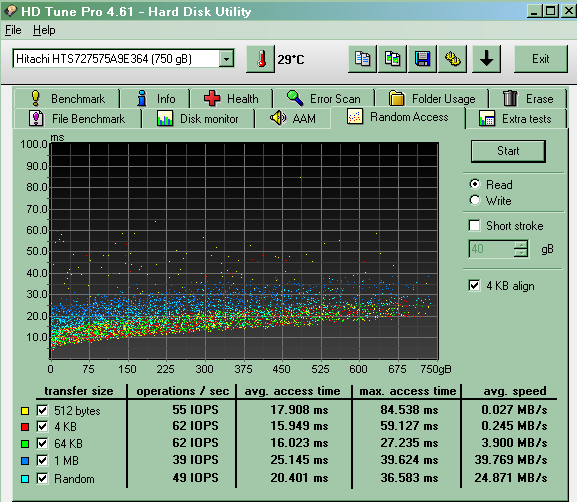Open the options gear wrench icon
The width and height of the screenshot is (577, 502).
[453, 59]
